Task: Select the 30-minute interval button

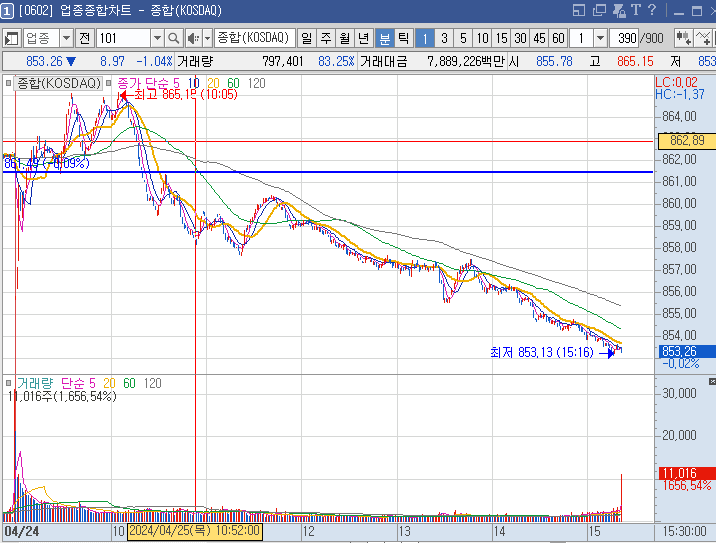Action: coord(520,38)
